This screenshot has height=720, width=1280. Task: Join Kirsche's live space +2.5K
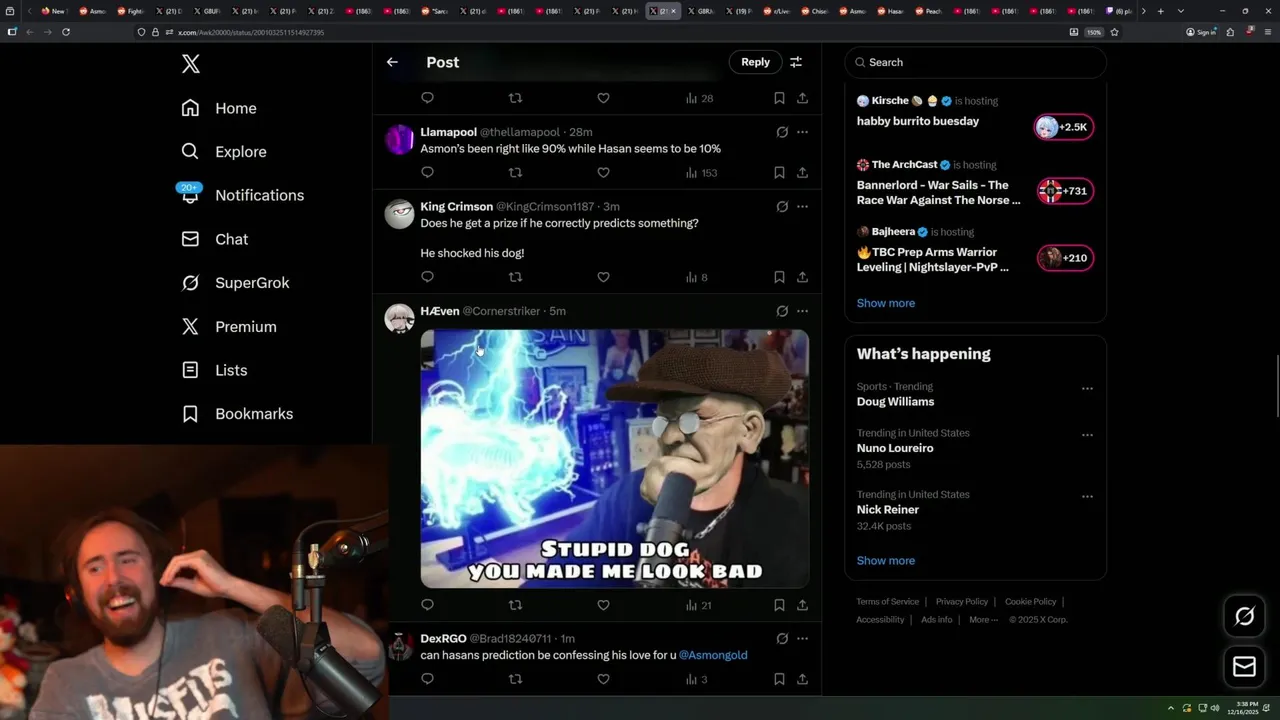tap(1063, 127)
